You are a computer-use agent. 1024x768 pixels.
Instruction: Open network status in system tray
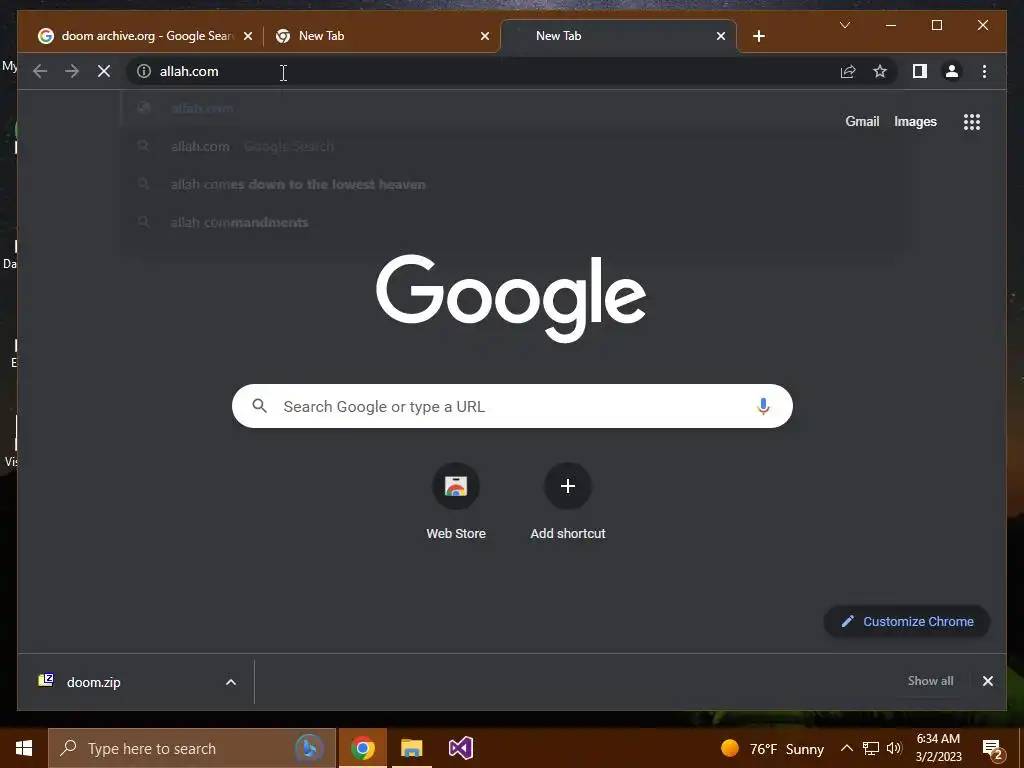tap(871, 748)
